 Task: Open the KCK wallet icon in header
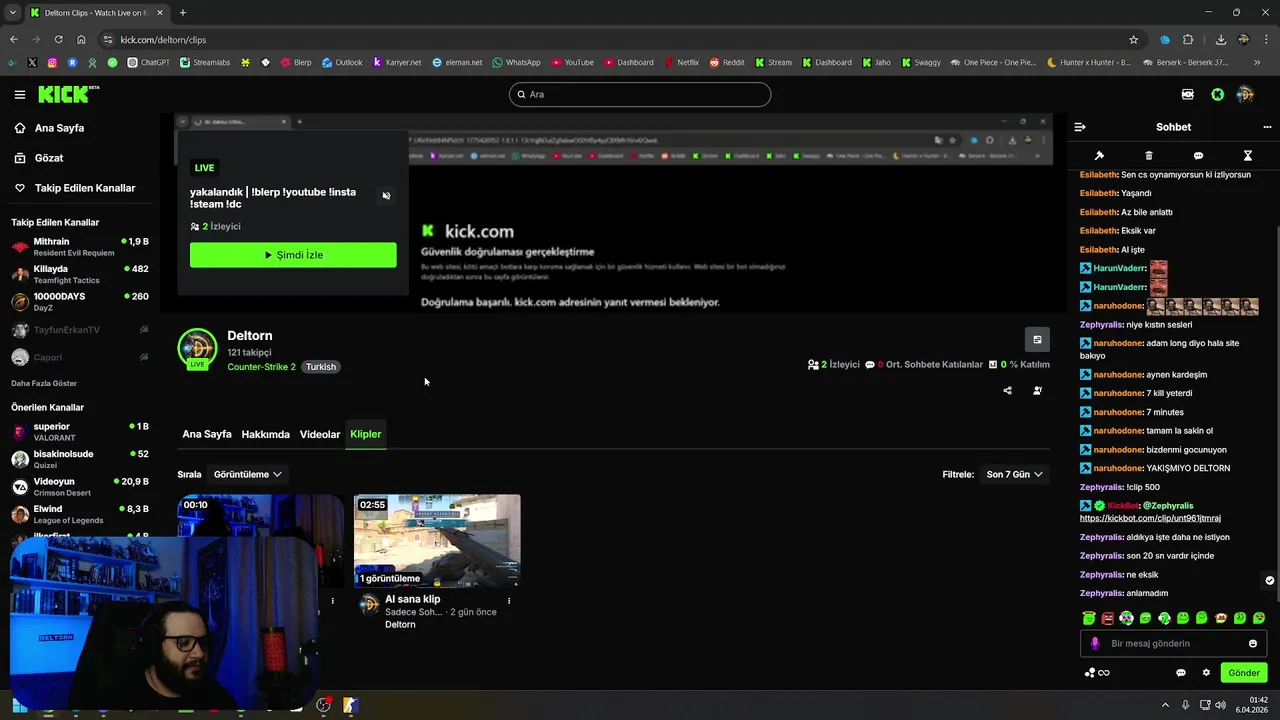tap(1187, 94)
